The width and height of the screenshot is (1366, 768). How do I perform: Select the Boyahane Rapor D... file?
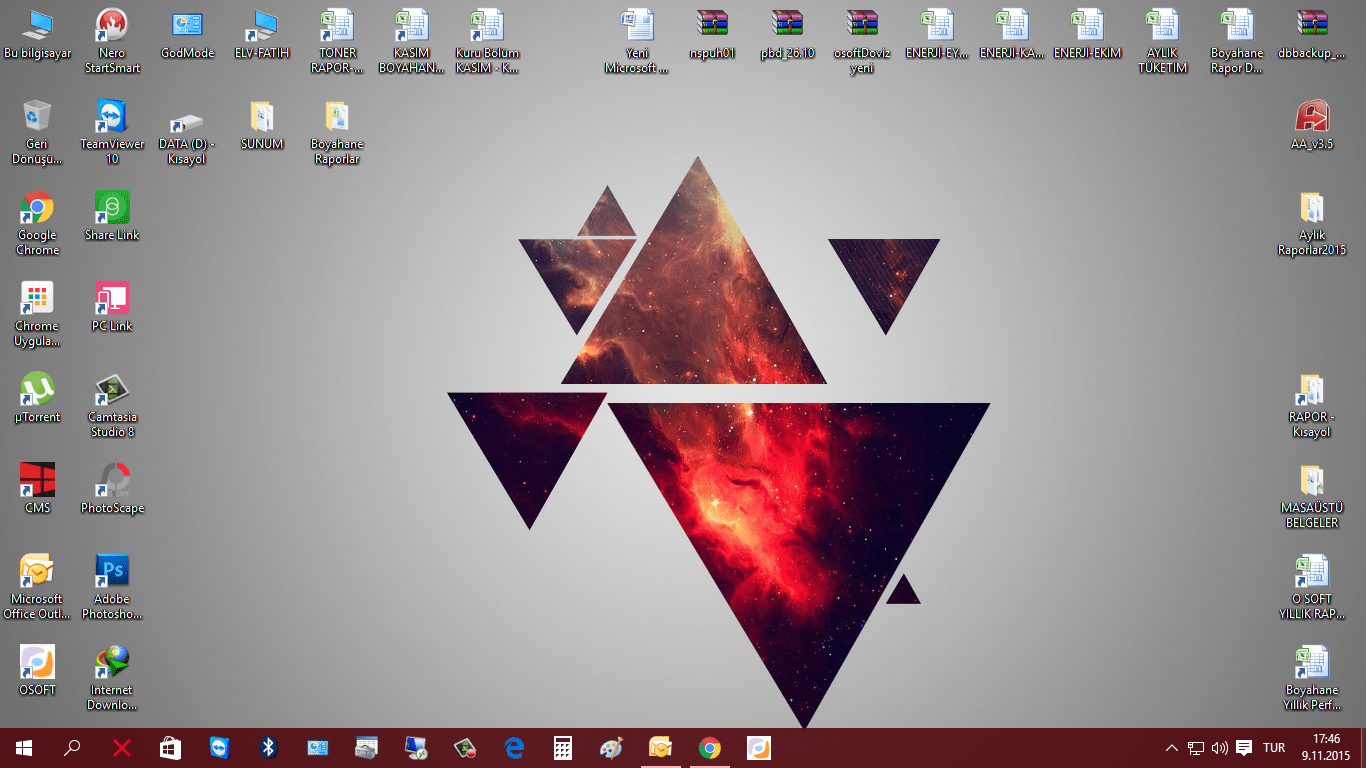(x=1237, y=42)
